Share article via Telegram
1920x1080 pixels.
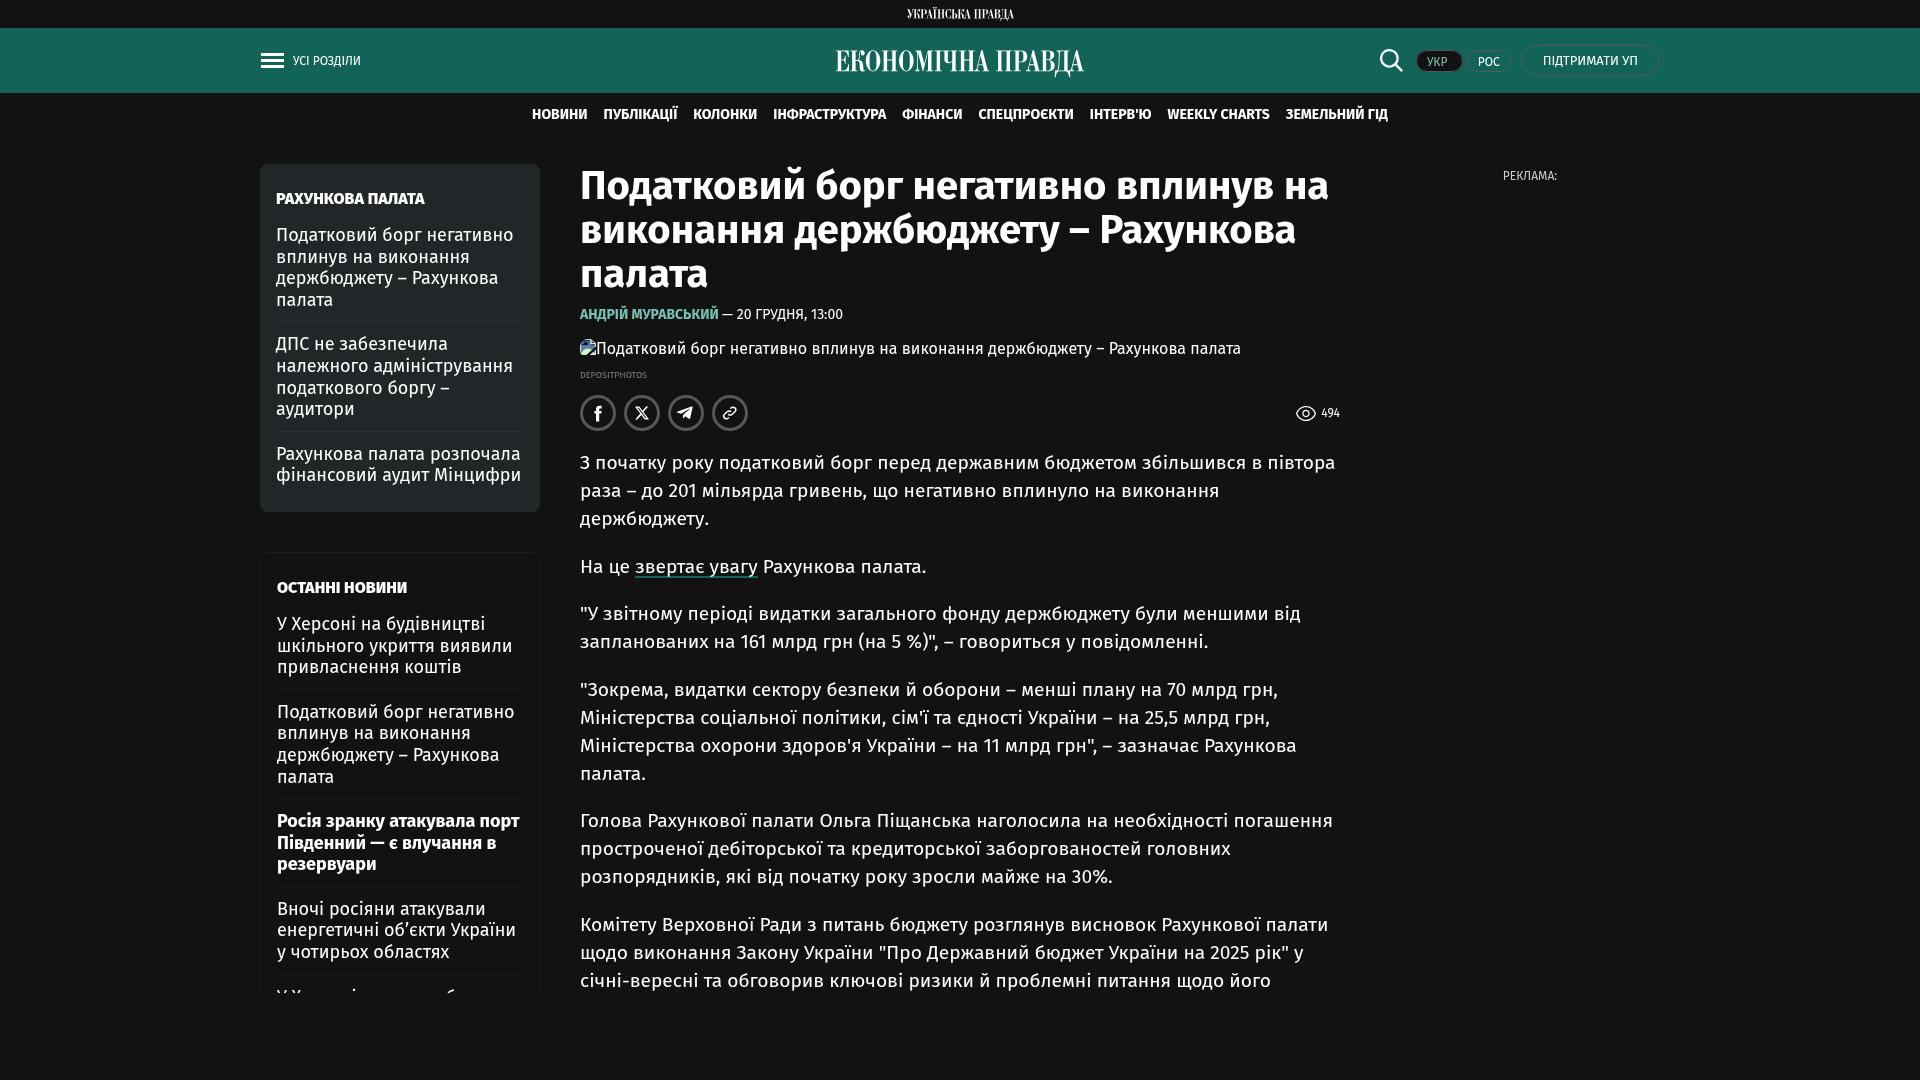point(686,413)
